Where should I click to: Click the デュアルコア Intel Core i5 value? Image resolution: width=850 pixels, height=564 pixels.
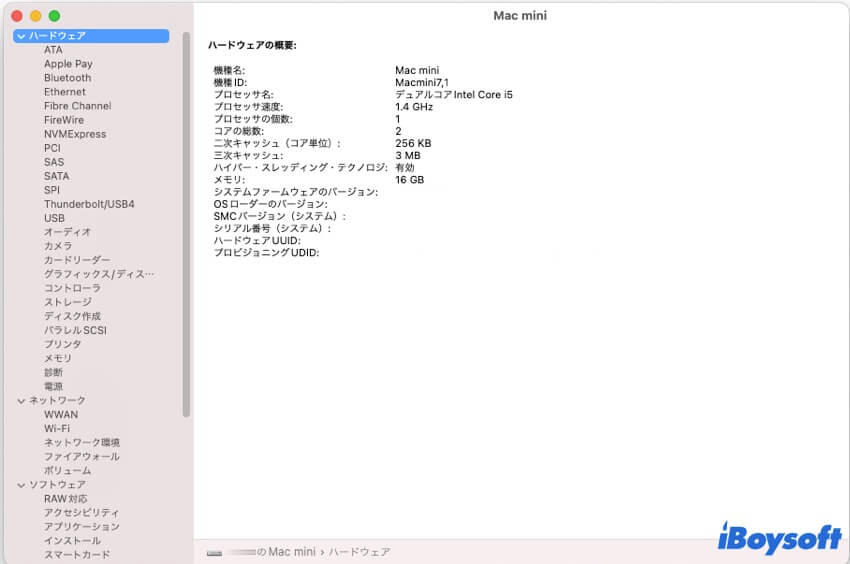[x=454, y=95]
